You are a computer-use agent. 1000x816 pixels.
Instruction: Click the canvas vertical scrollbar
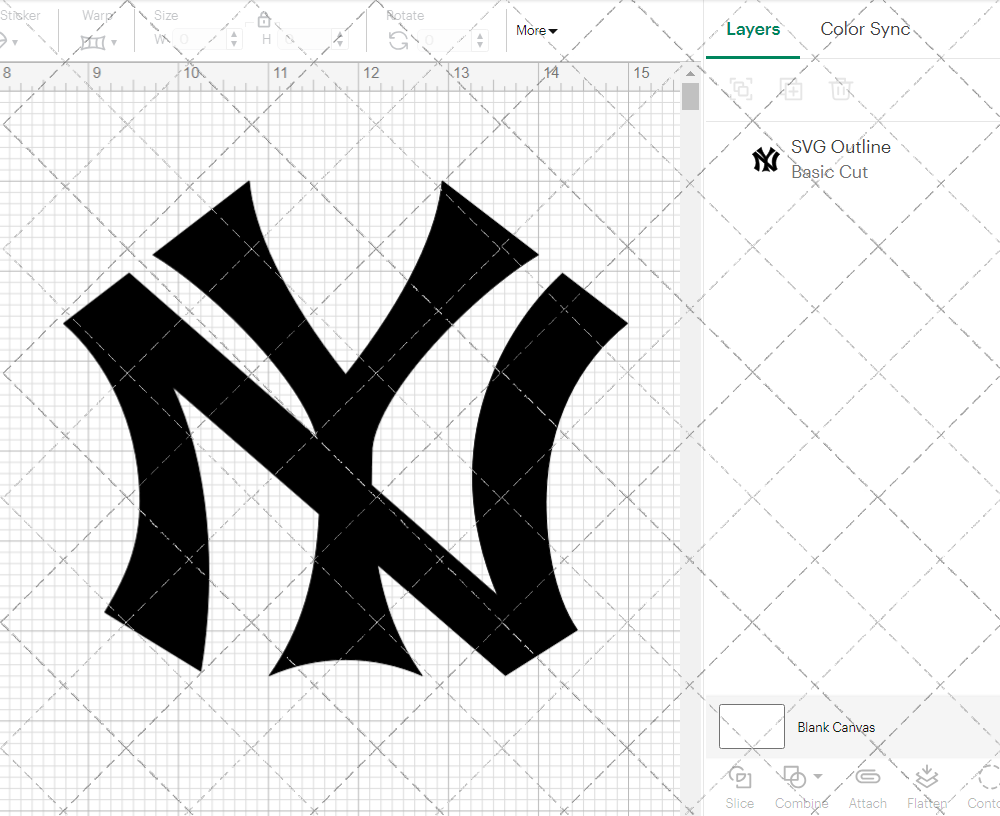(689, 95)
